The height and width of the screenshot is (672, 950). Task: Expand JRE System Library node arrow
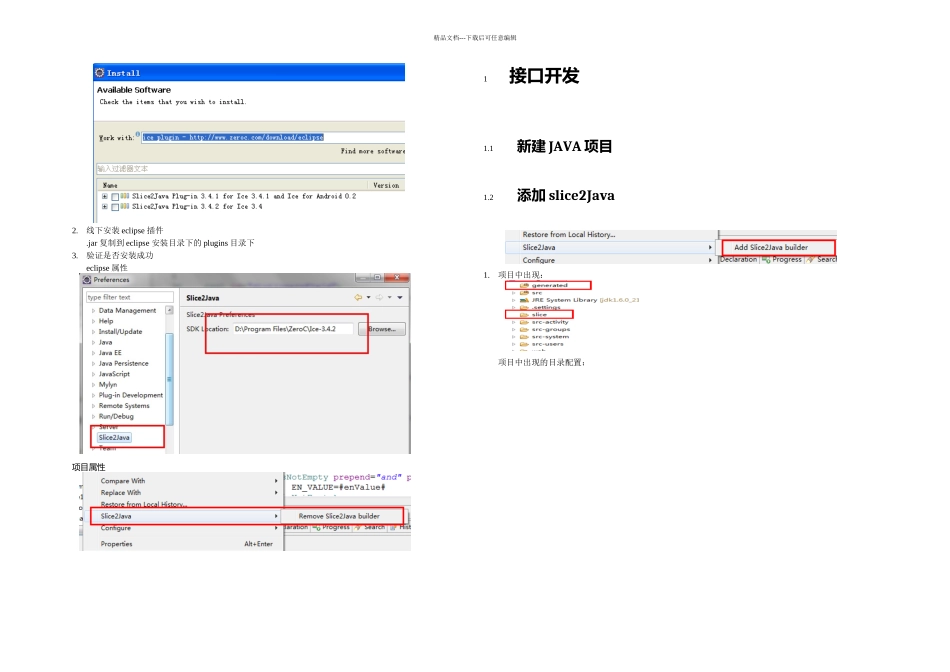tap(514, 300)
